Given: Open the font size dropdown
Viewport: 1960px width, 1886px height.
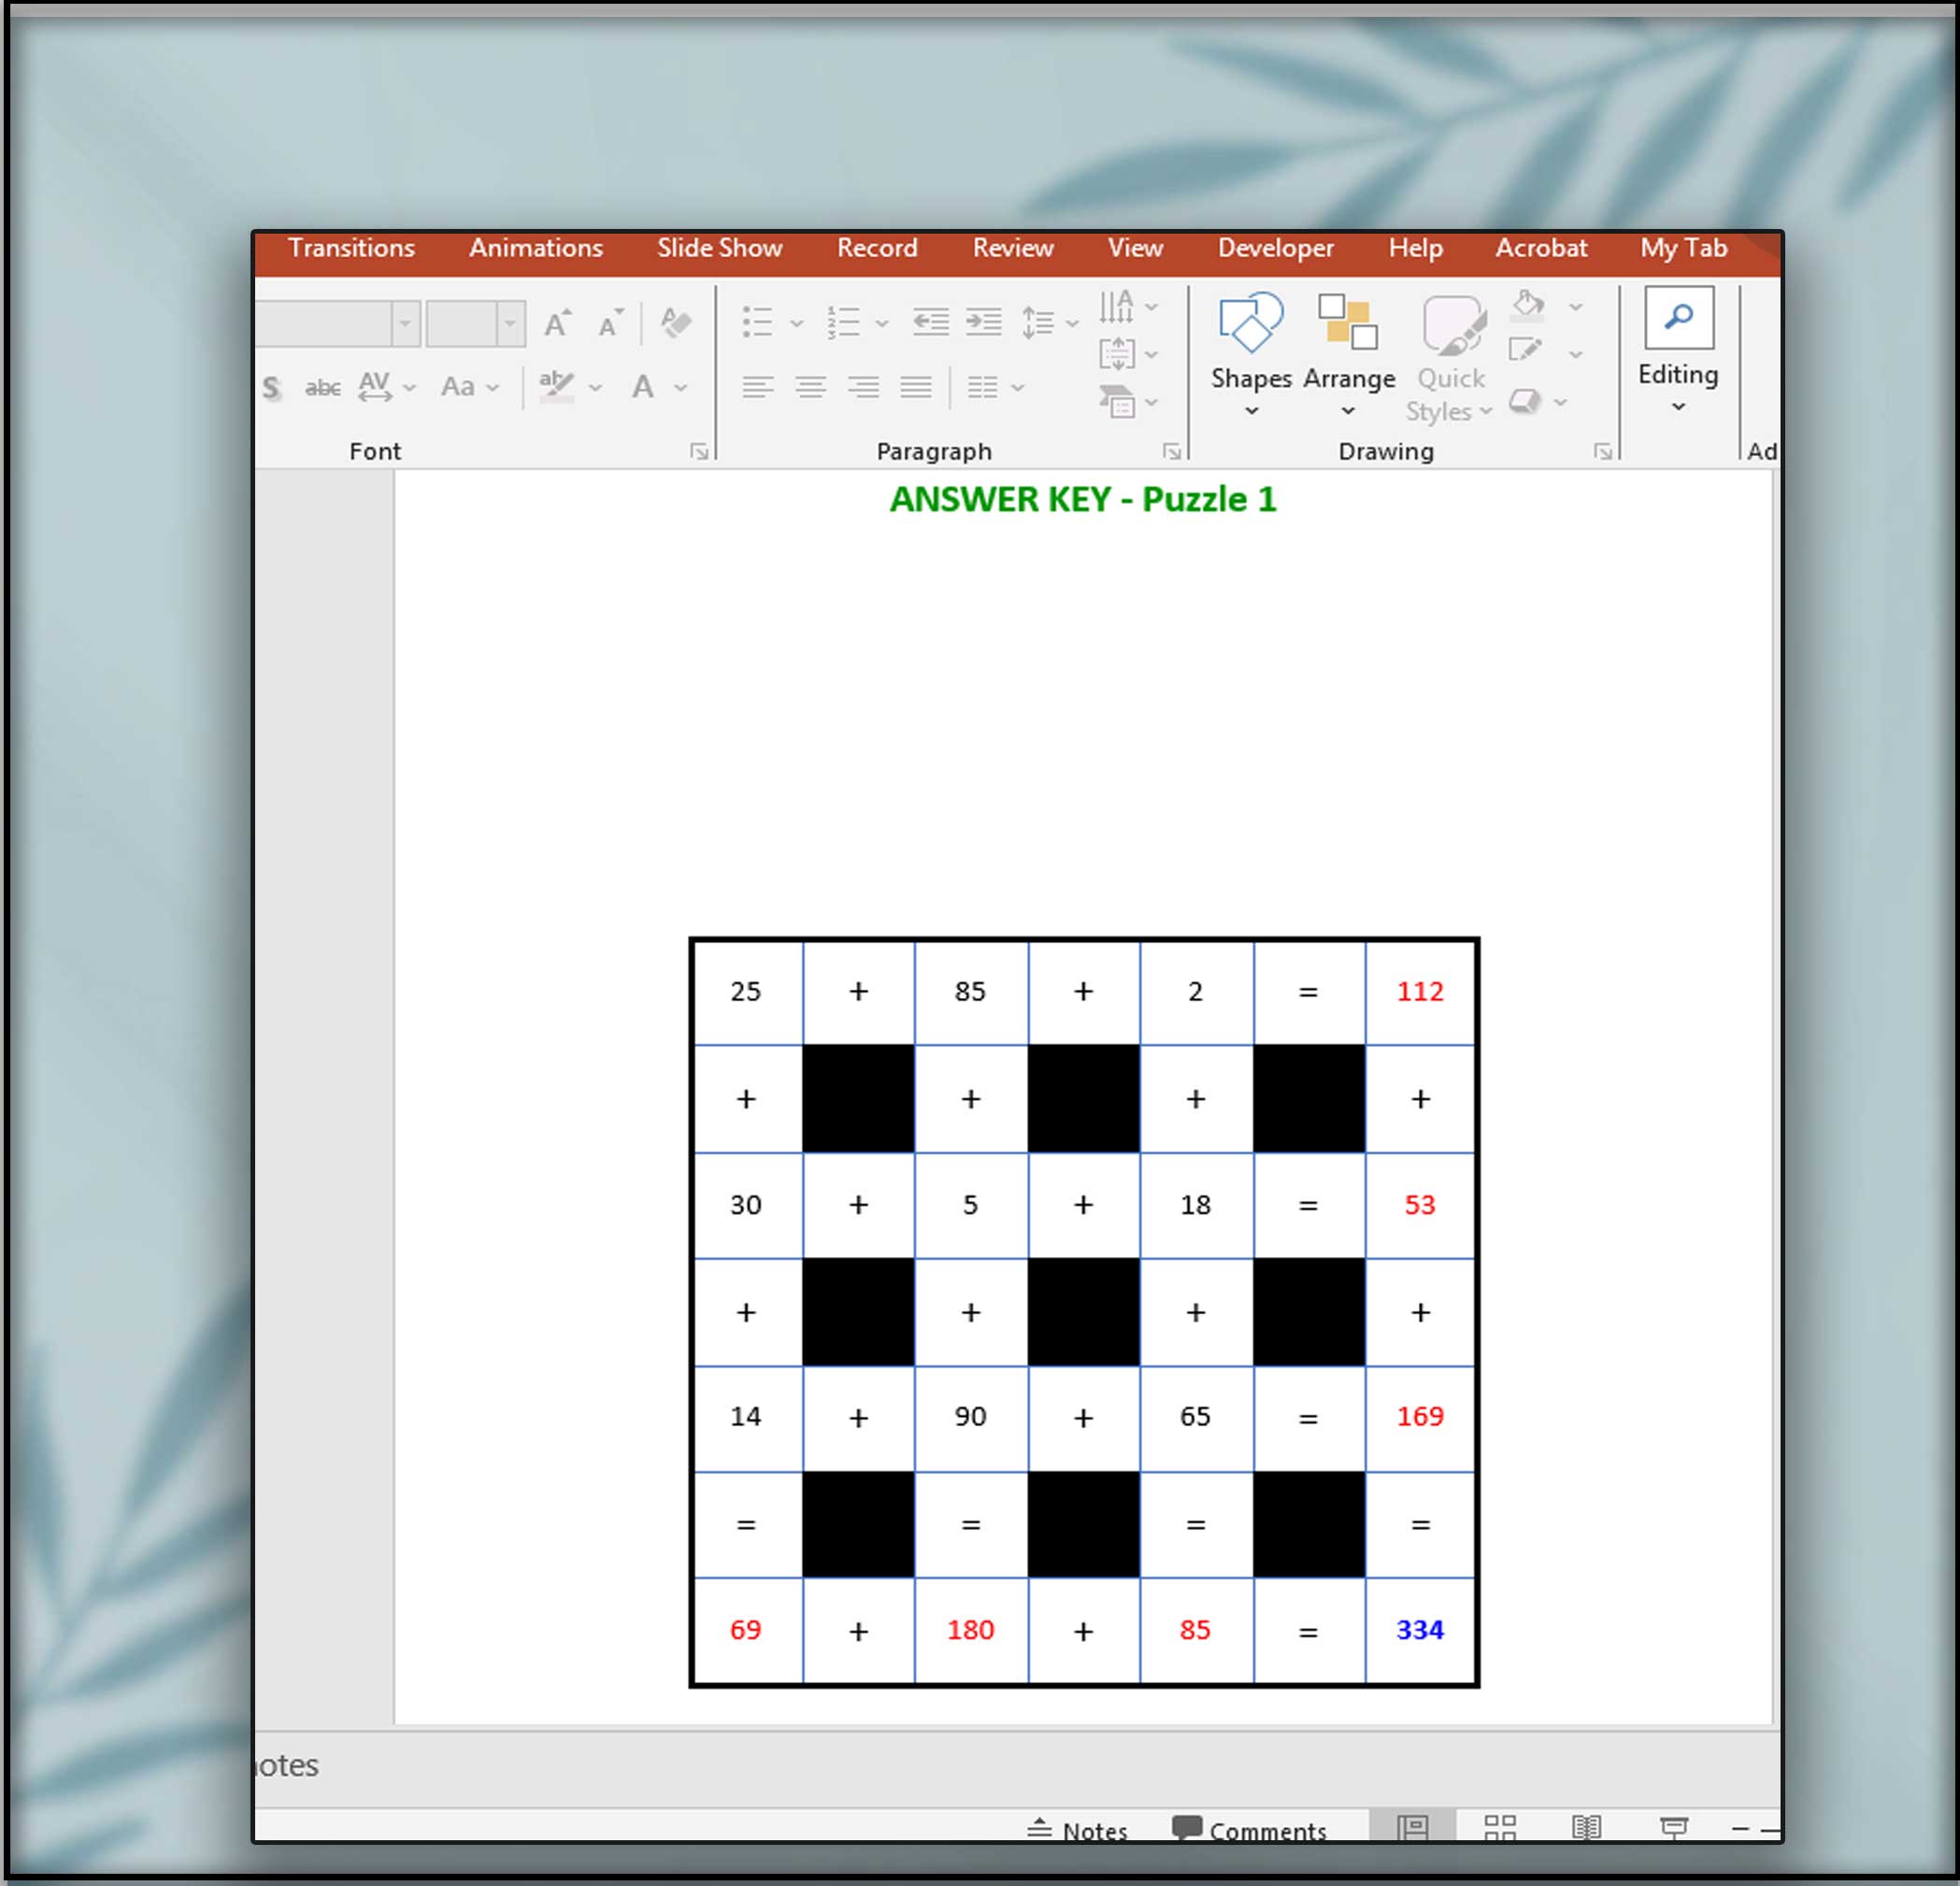Looking at the screenshot, I should (510, 324).
